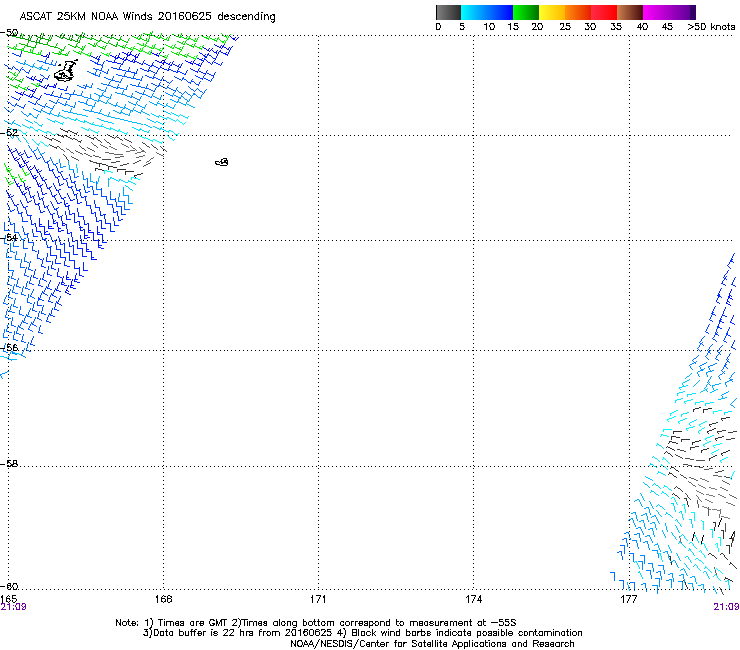
Task: Click the green 15-20 knots color band
Action: [526, 12]
